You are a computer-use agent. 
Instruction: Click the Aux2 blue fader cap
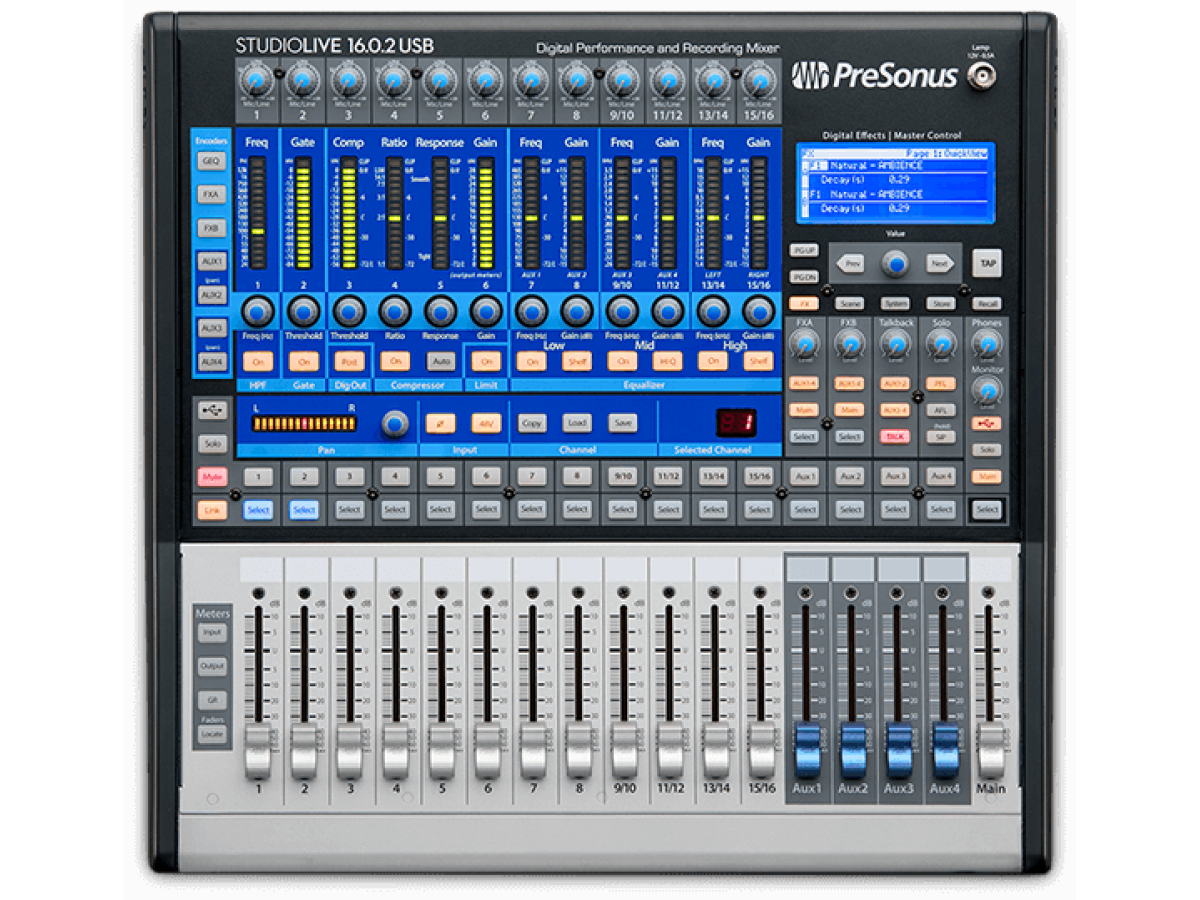coord(852,752)
